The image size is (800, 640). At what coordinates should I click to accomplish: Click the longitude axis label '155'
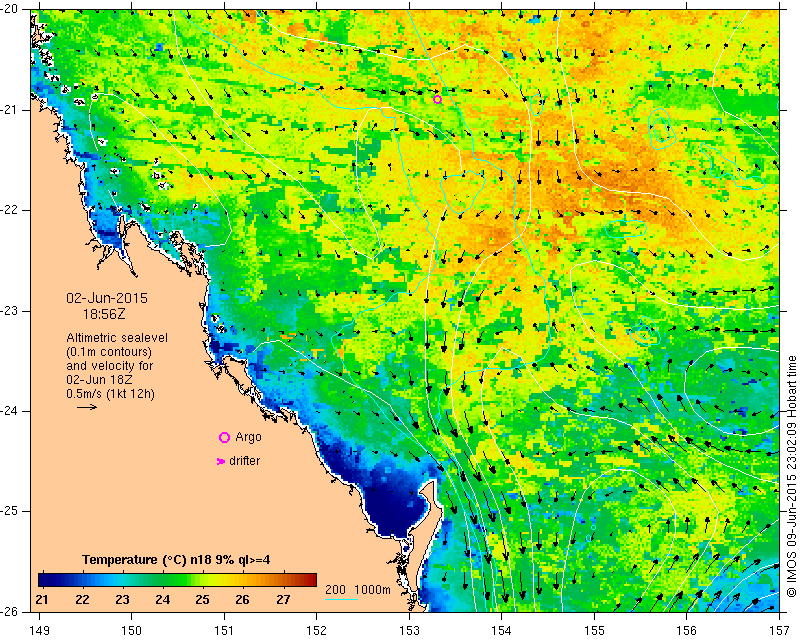point(594,631)
